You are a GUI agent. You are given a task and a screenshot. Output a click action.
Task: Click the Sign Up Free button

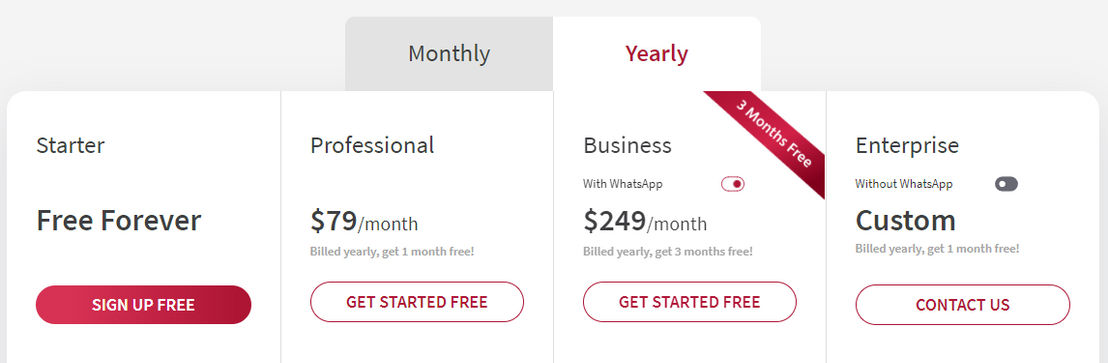[143, 305]
